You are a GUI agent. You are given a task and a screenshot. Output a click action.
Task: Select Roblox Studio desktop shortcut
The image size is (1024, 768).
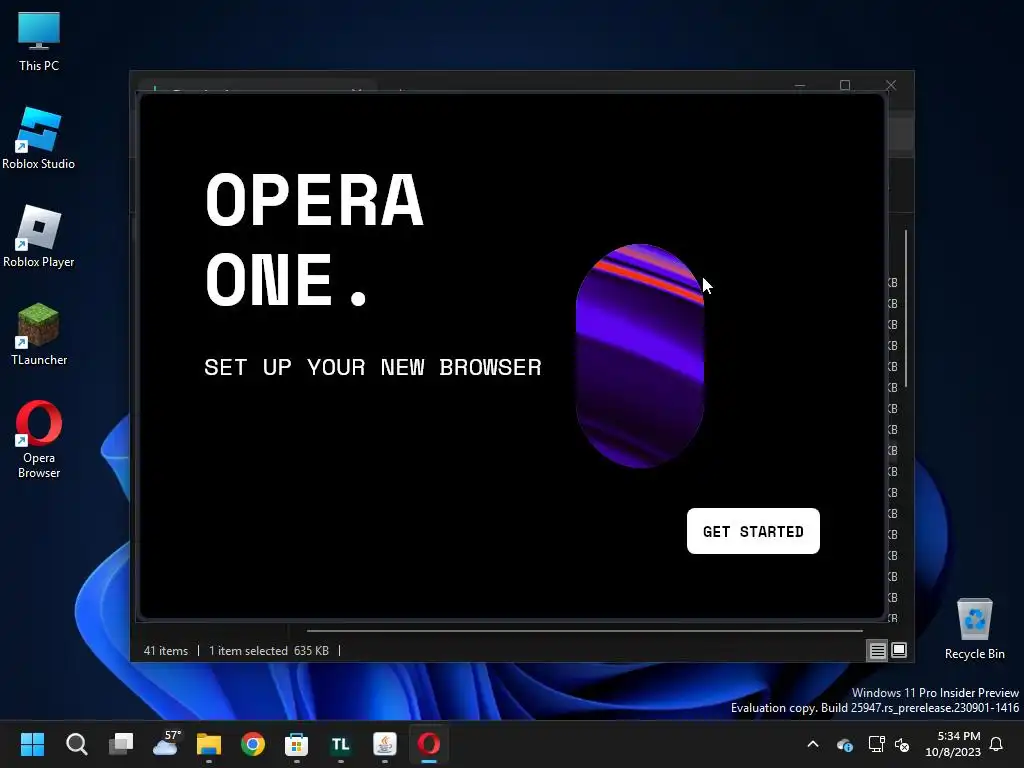(39, 139)
